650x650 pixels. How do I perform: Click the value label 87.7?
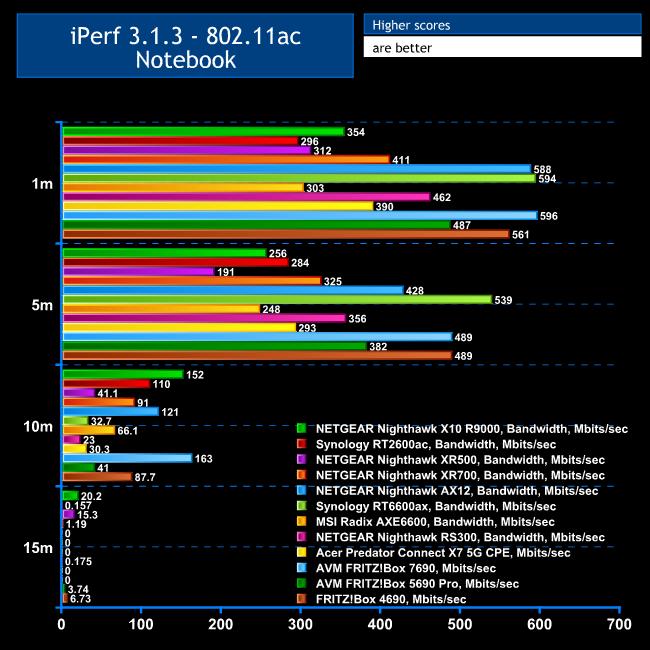point(145,478)
